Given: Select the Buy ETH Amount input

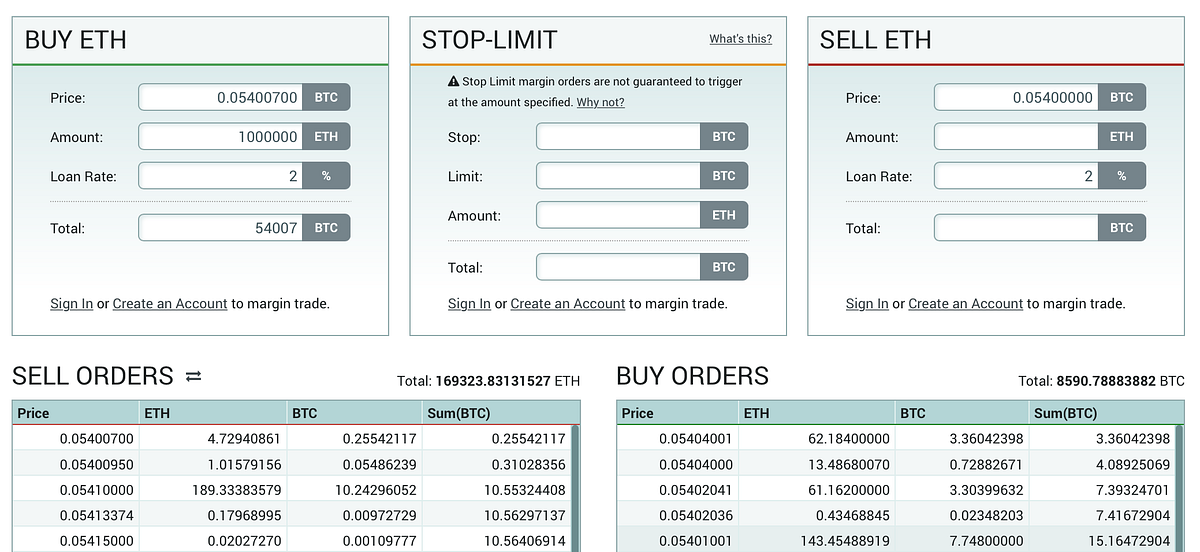Looking at the screenshot, I should (220, 137).
